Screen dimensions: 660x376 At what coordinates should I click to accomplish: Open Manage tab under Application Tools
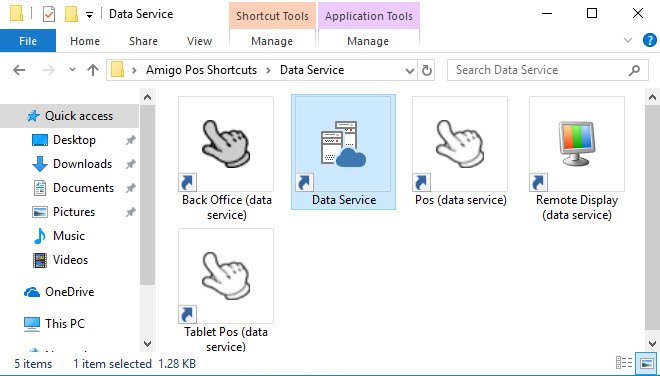click(x=368, y=41)
